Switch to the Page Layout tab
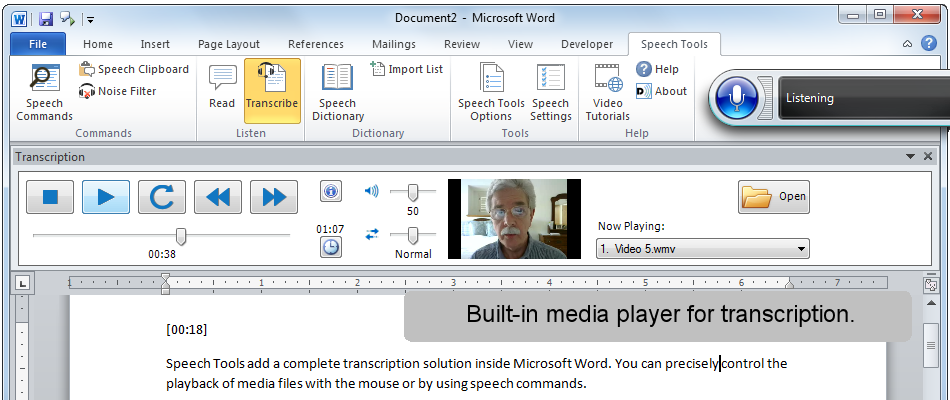This screenshot has height=400, width=950. pyautogui.click(x=228, y=44)
